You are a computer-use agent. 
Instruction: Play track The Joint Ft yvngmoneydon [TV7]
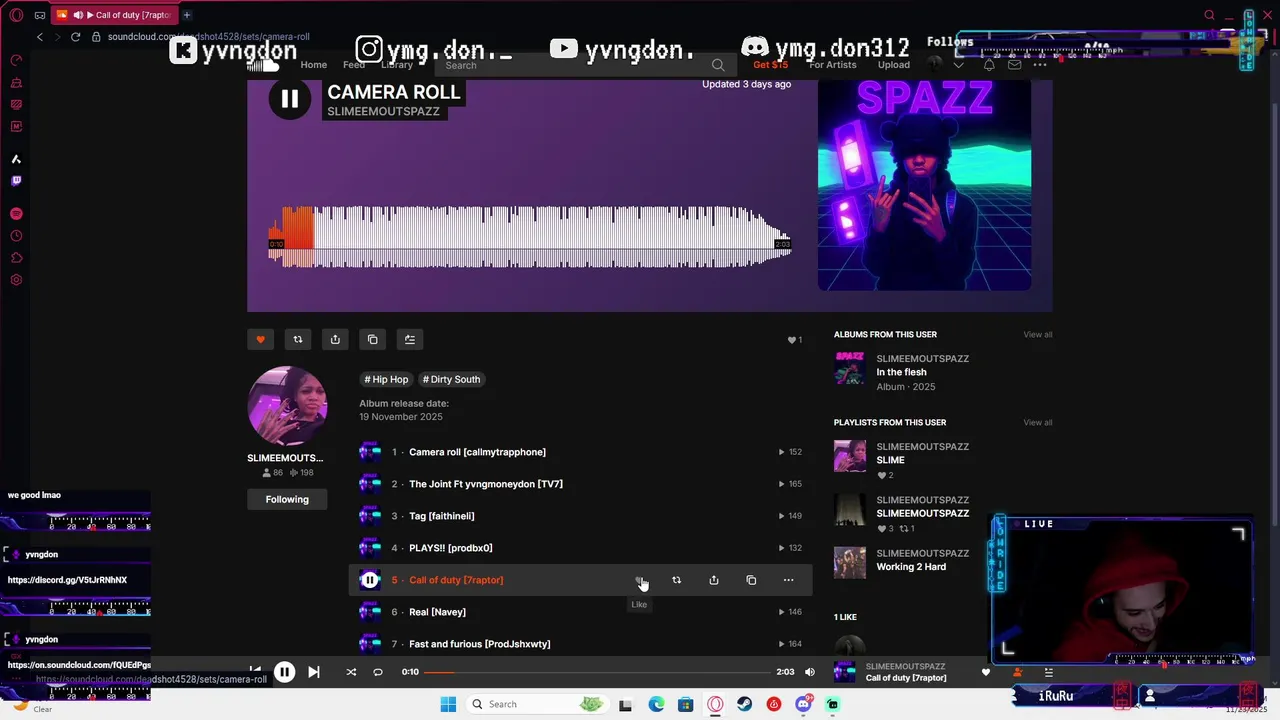click(x=486, y=484)
